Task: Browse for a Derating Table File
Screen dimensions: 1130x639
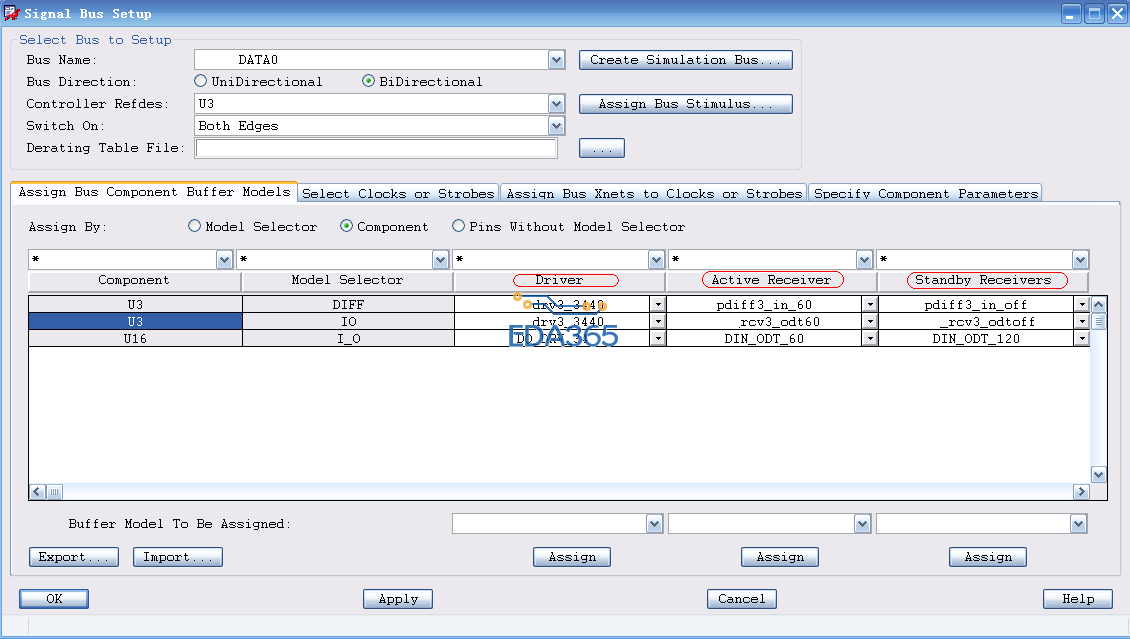Action: (x=602, y=148)
